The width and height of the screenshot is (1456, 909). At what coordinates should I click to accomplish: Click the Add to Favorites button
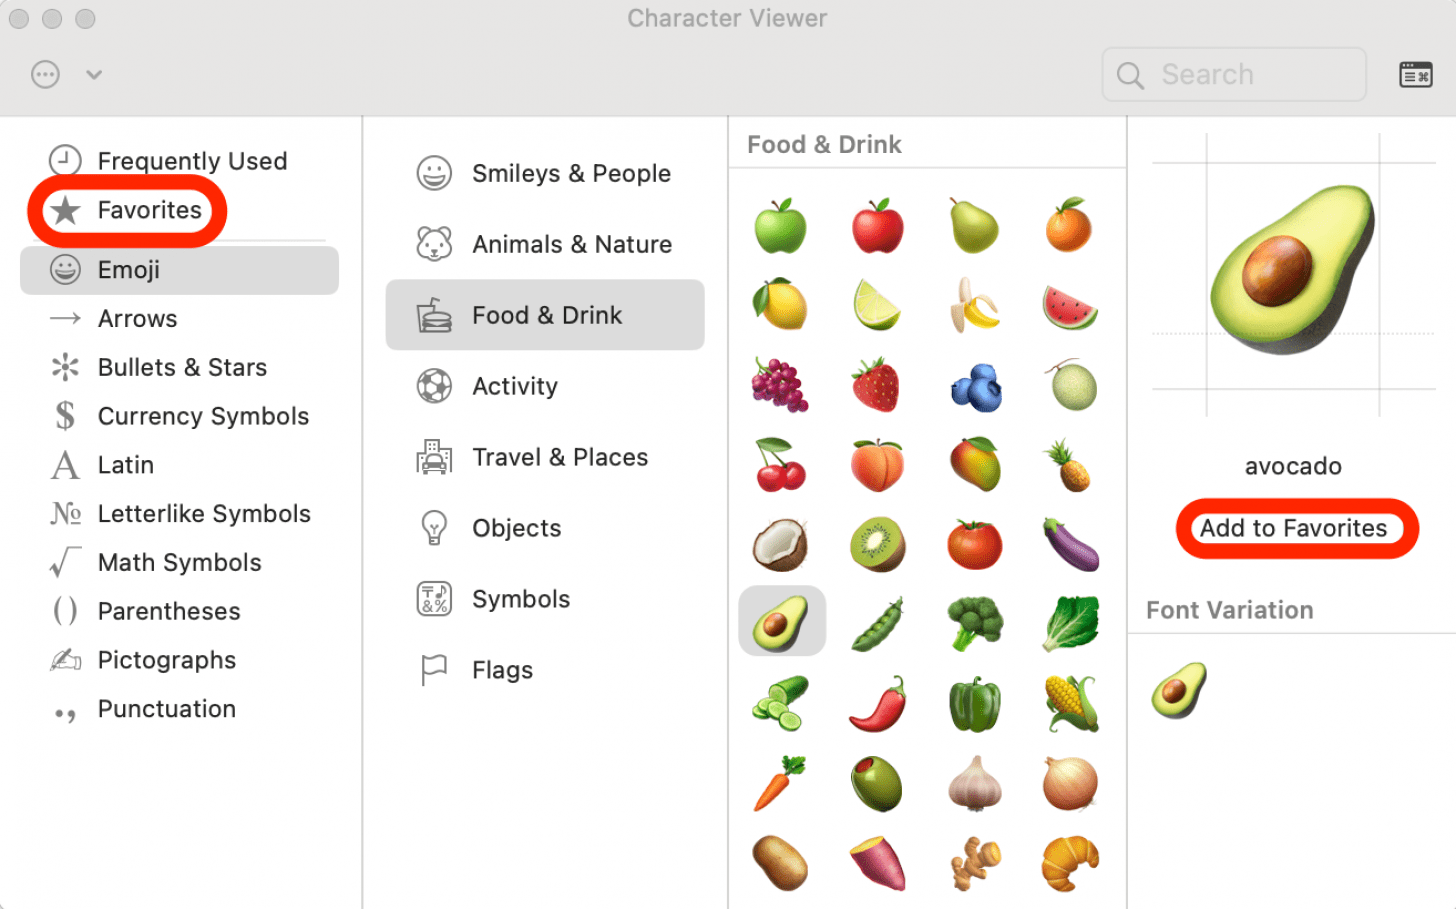coord(1293,528)
